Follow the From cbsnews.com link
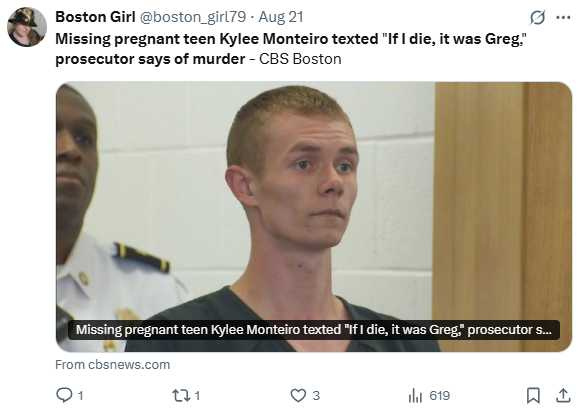The width and height of the screenshot is (579, 415). 113,365
